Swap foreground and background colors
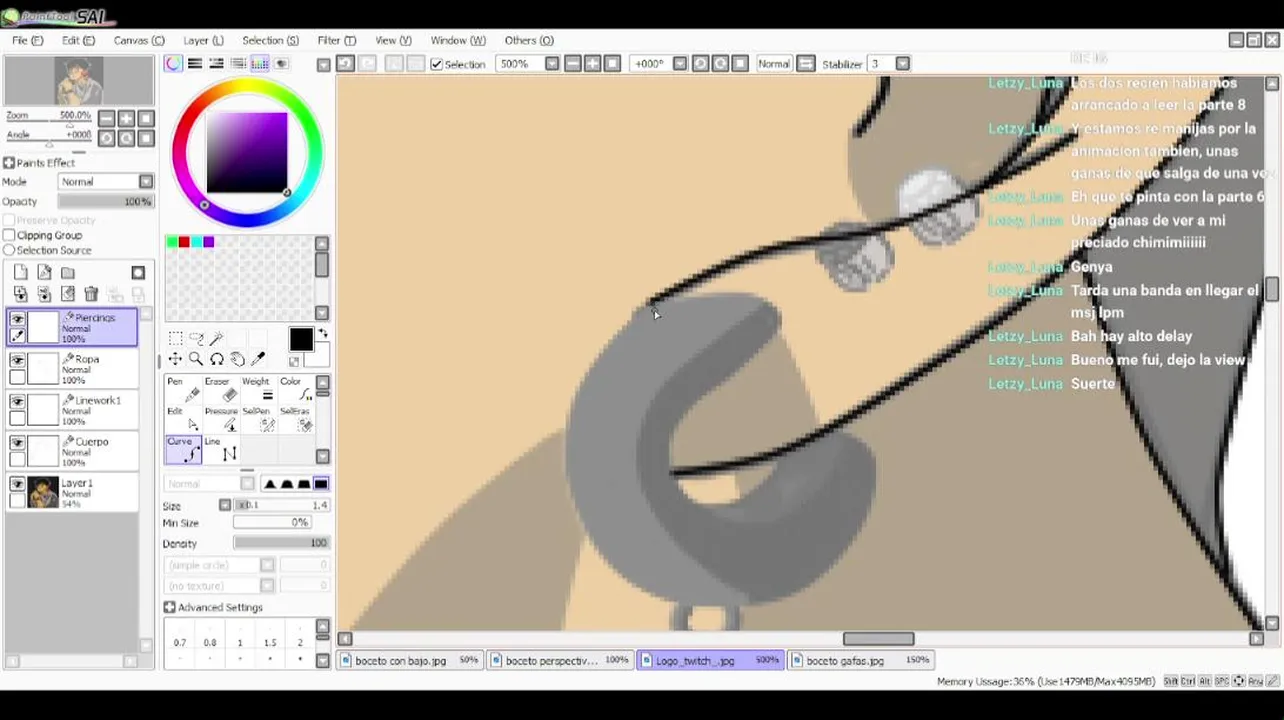 coord(322,334)
